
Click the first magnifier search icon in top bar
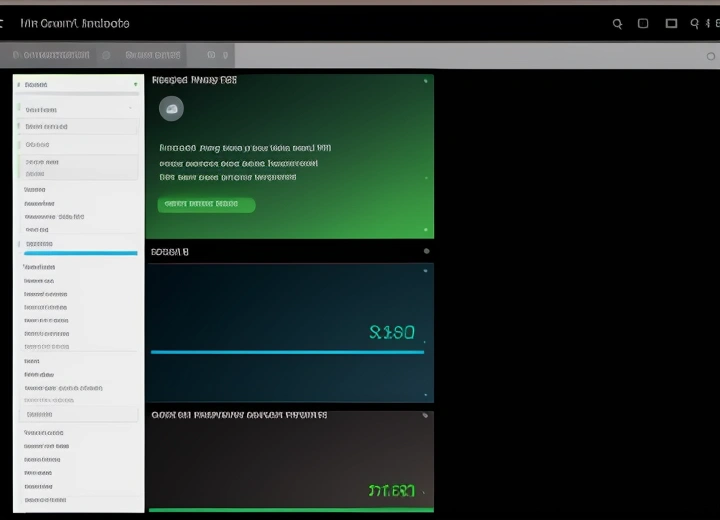pos(617,23)
